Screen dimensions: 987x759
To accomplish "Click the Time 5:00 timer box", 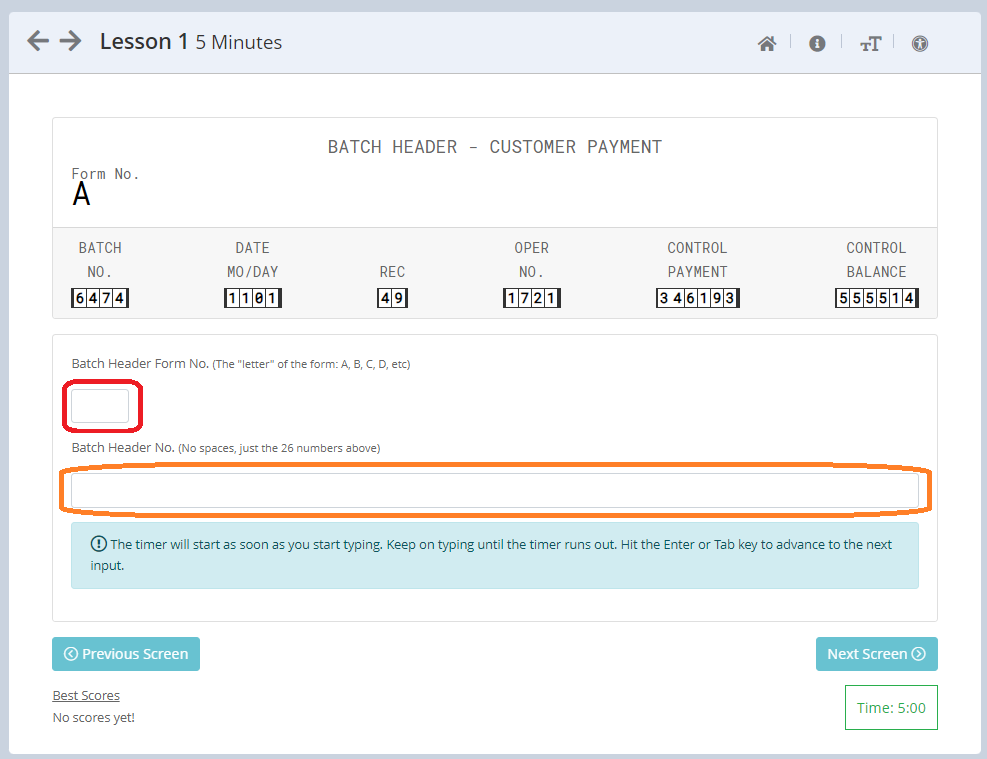I will tap(891, 708).
